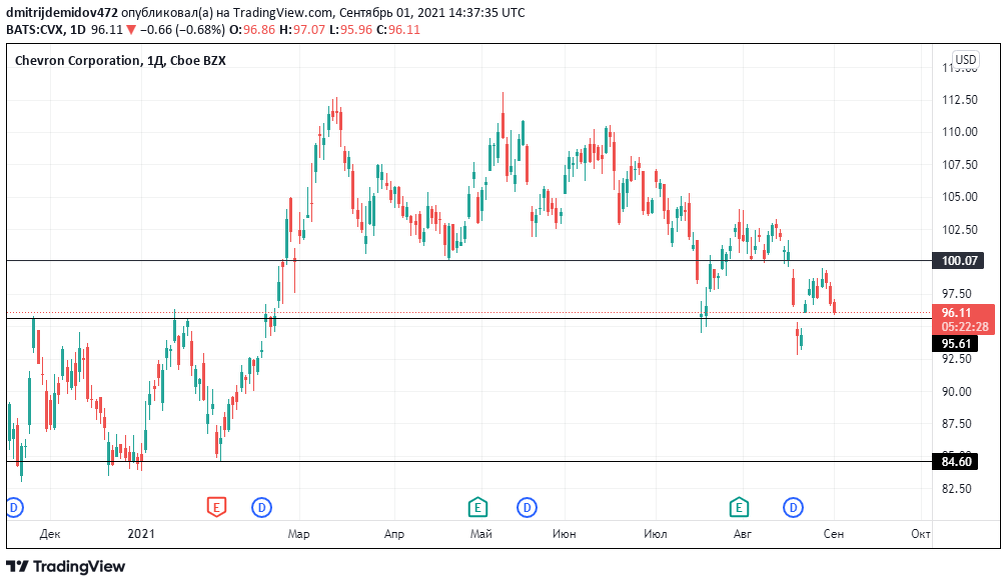Click the close value C:96.11

(x=398, y=30)
